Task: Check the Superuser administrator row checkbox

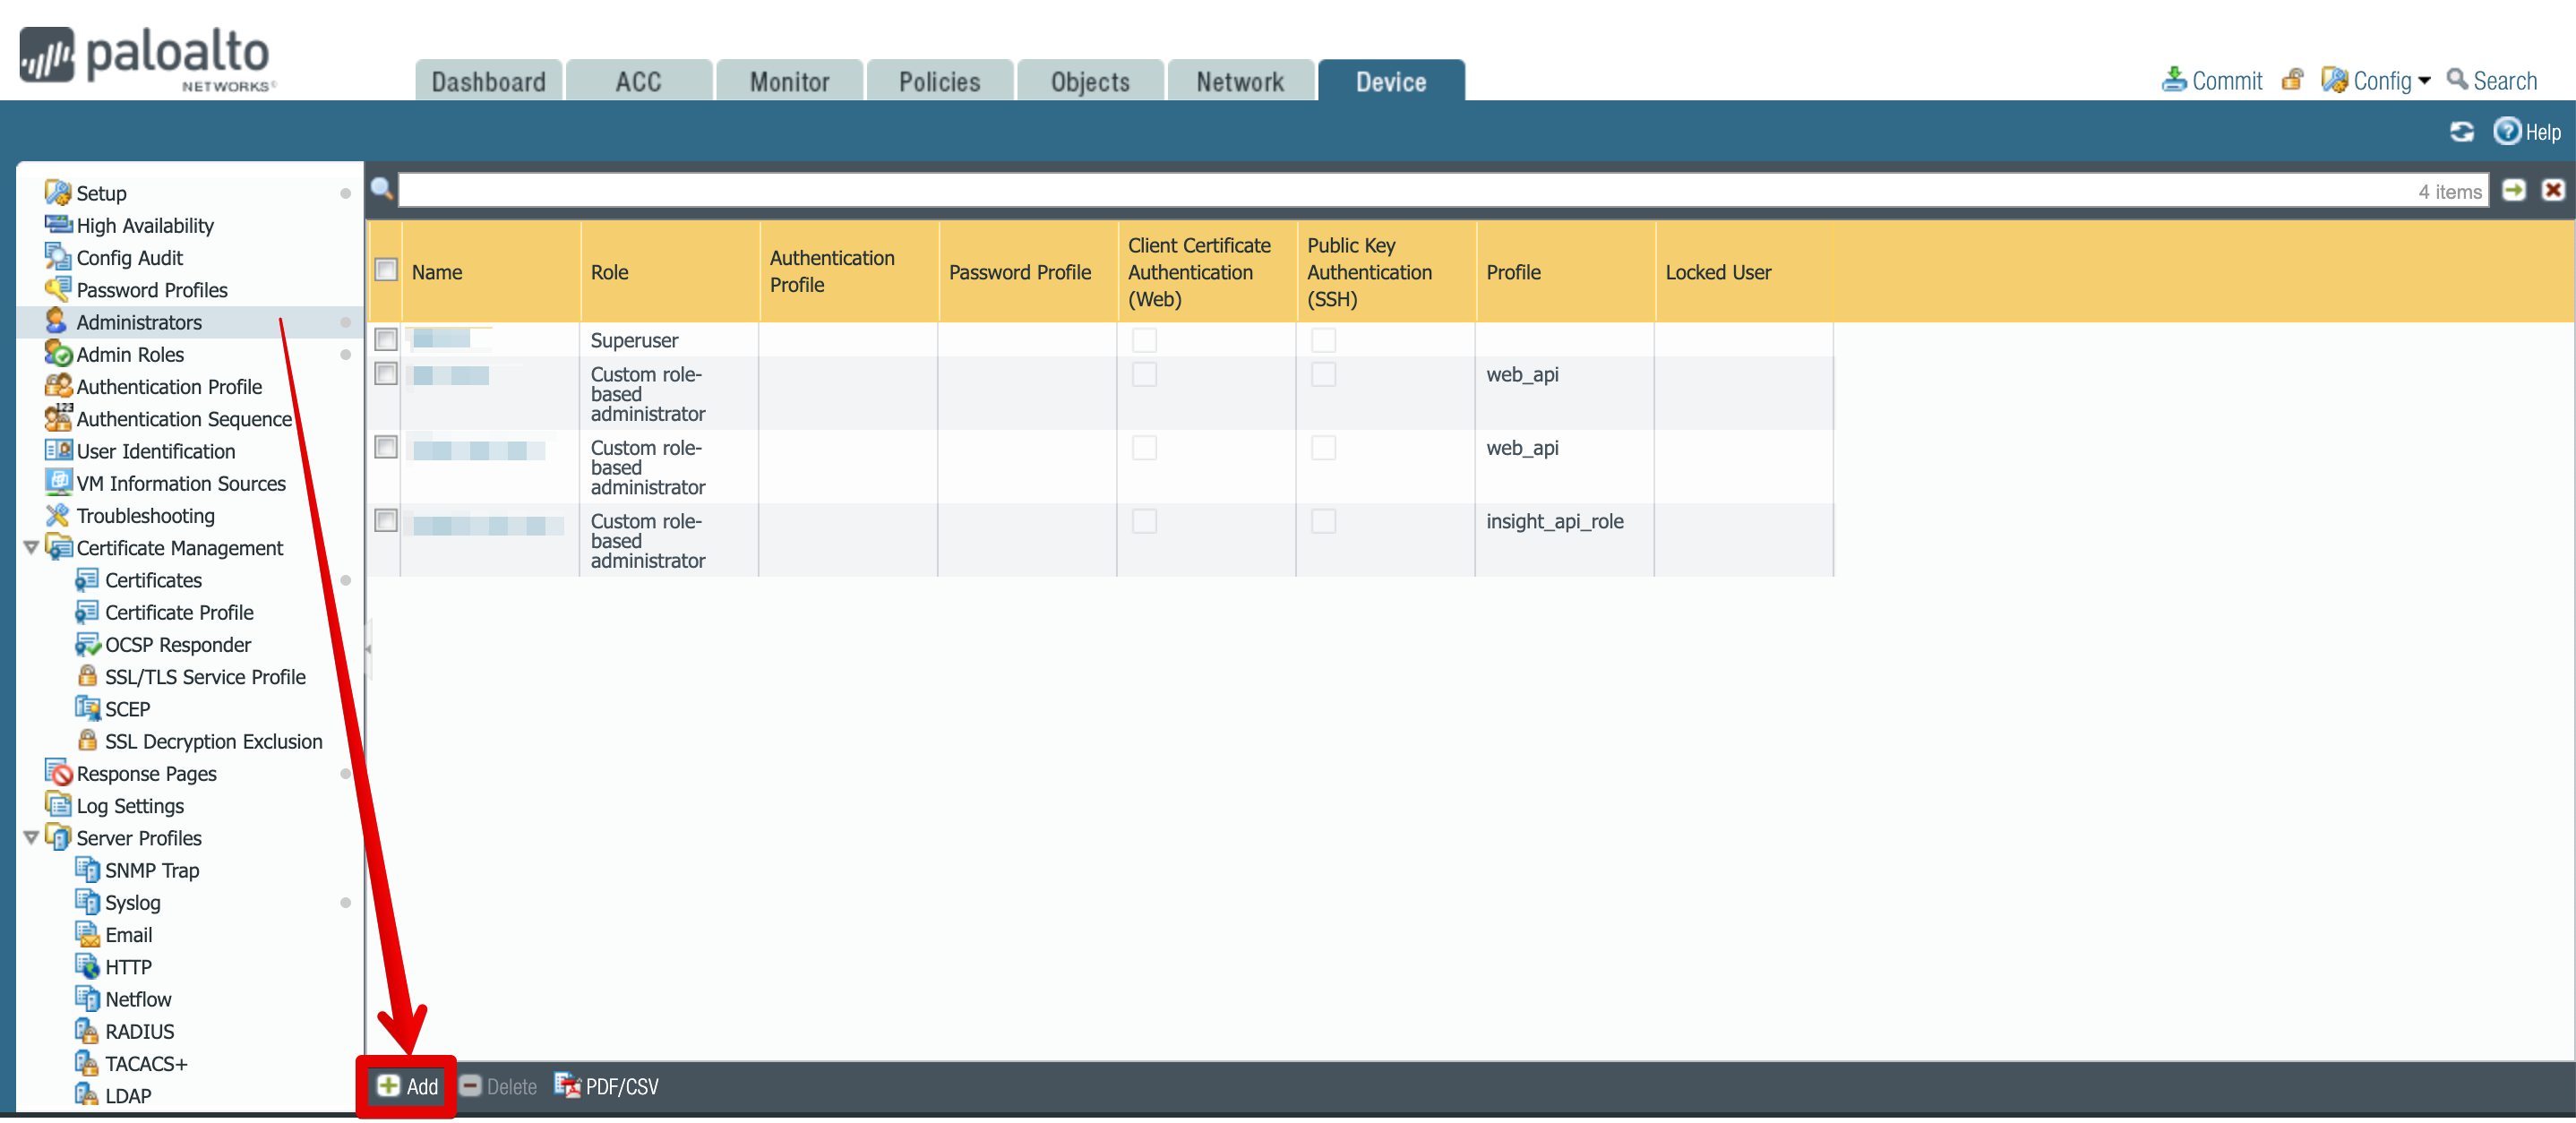Action: [x=386, y=340]
